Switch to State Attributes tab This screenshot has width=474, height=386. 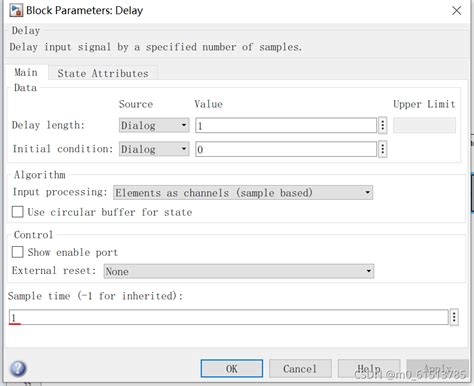[x=103, y=73]
